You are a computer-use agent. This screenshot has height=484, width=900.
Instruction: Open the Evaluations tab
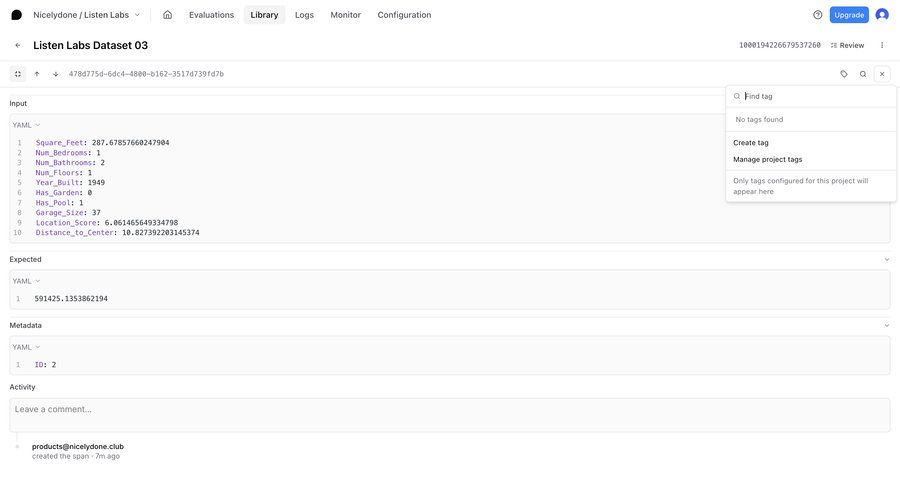tap(211, 15)
